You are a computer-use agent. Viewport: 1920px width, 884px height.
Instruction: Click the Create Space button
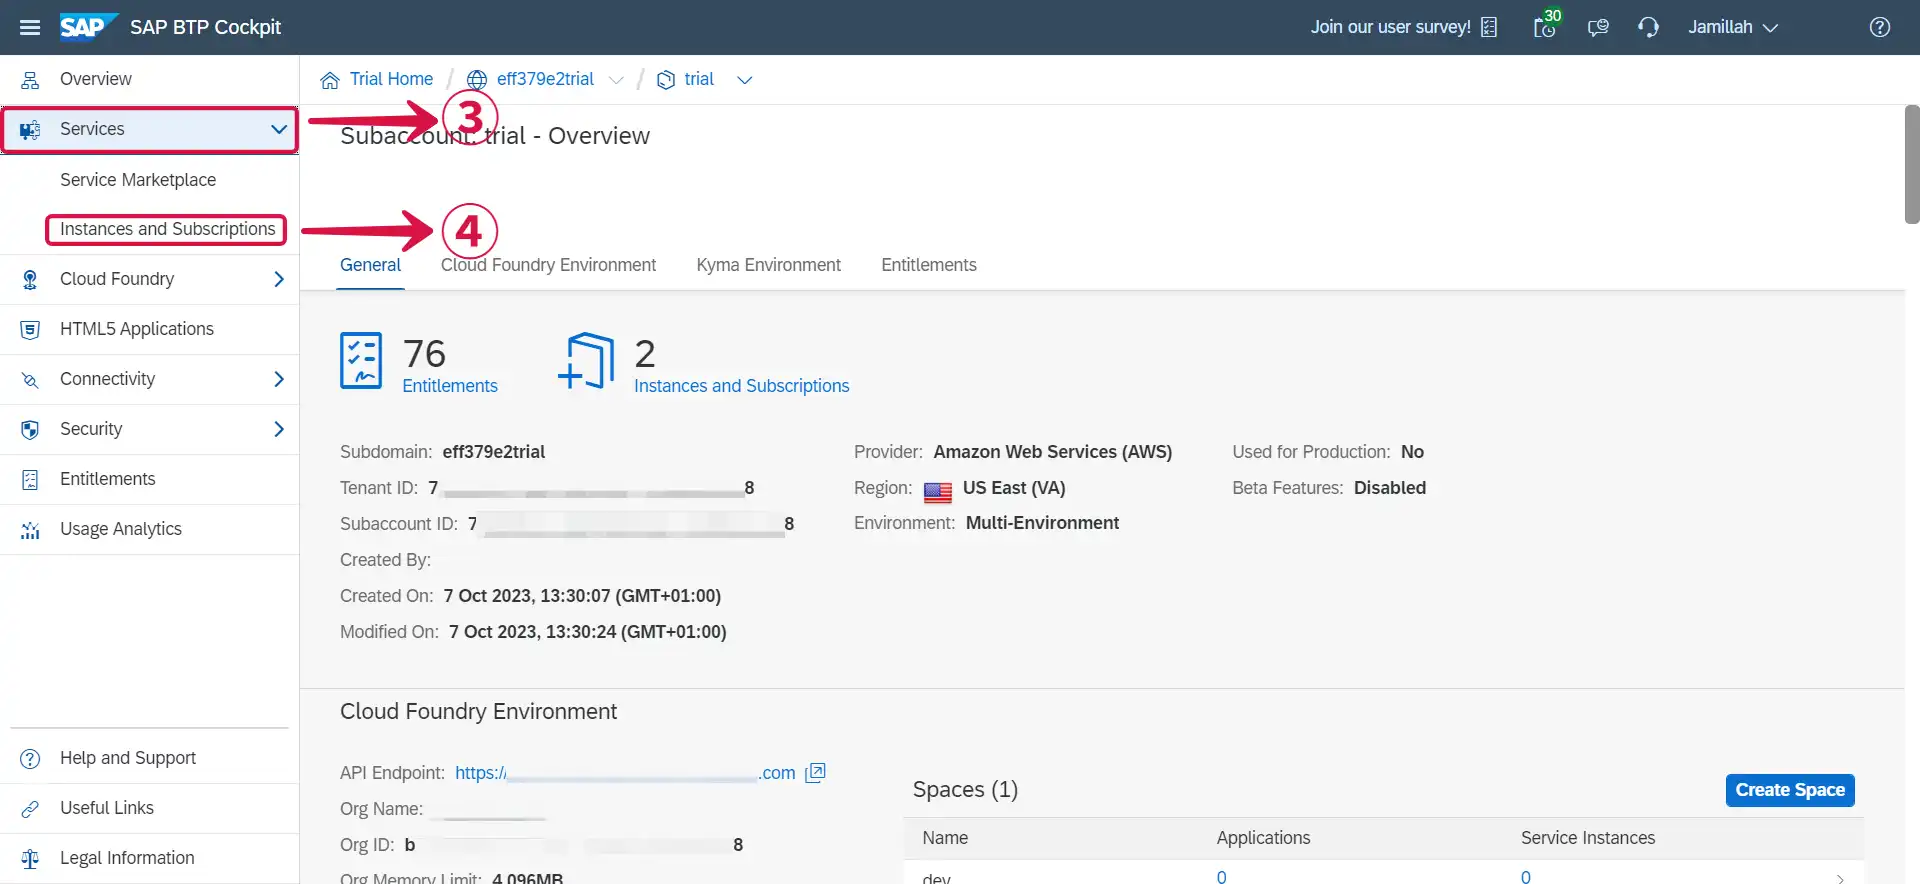pos(1790,790)
